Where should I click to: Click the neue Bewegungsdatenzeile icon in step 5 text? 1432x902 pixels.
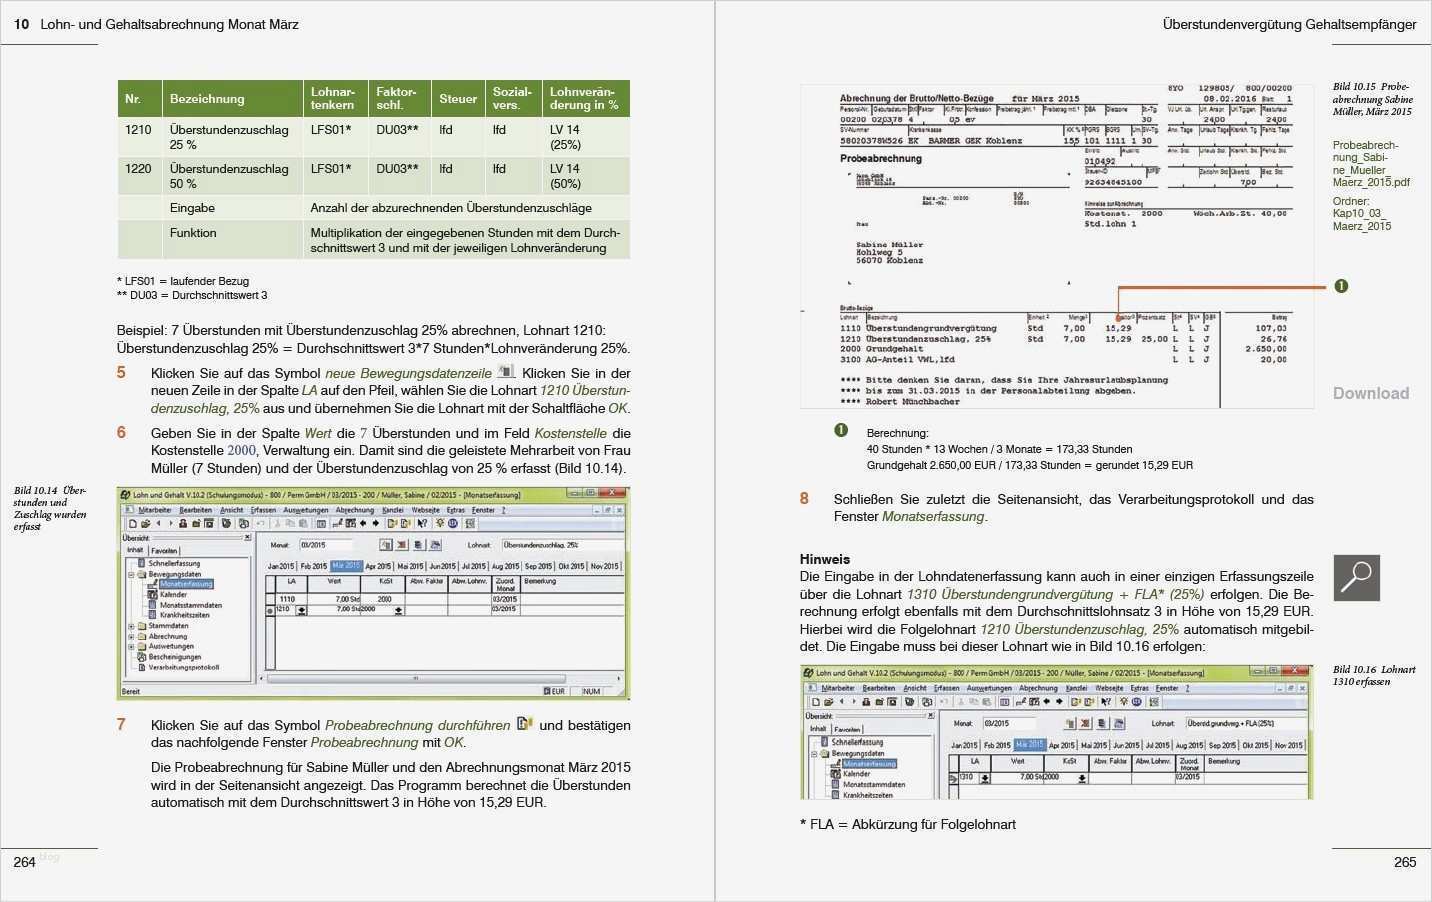coord(506,372)
